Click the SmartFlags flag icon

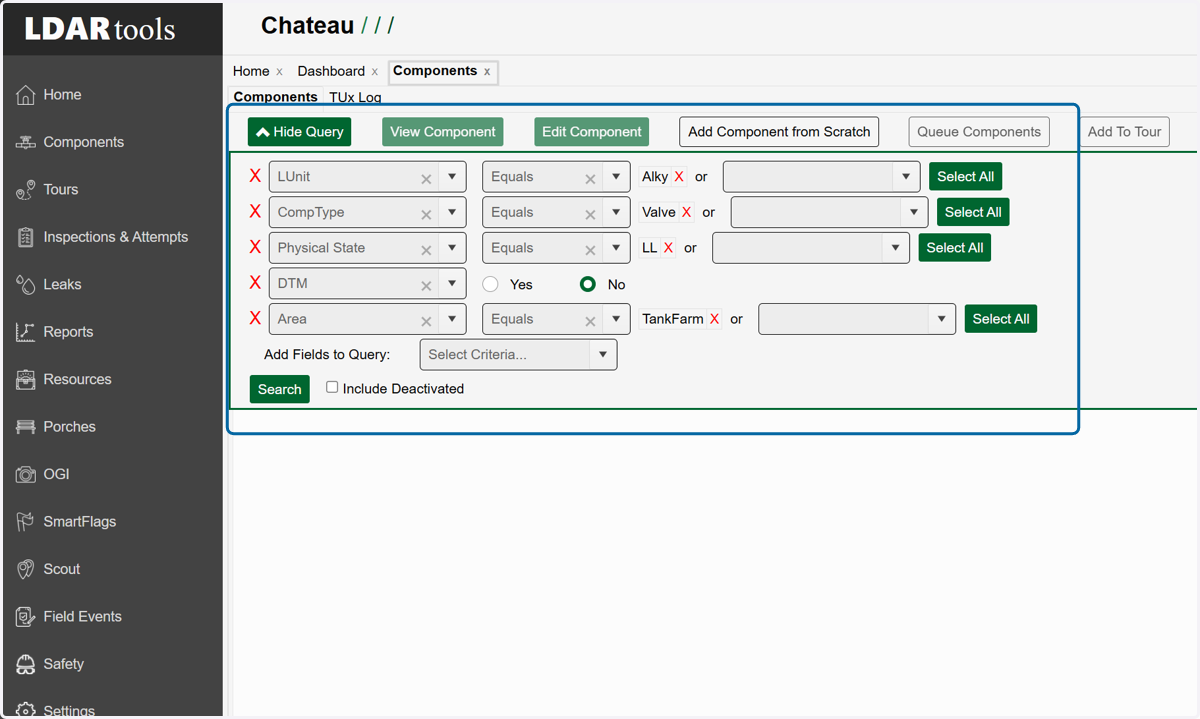click(25, 522)
